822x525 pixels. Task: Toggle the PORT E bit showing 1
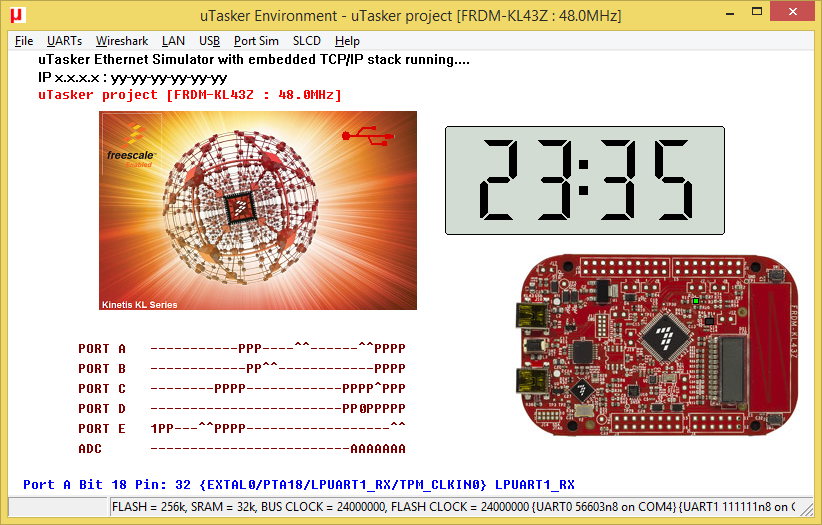pyautogui.click(x=154, y=429)
